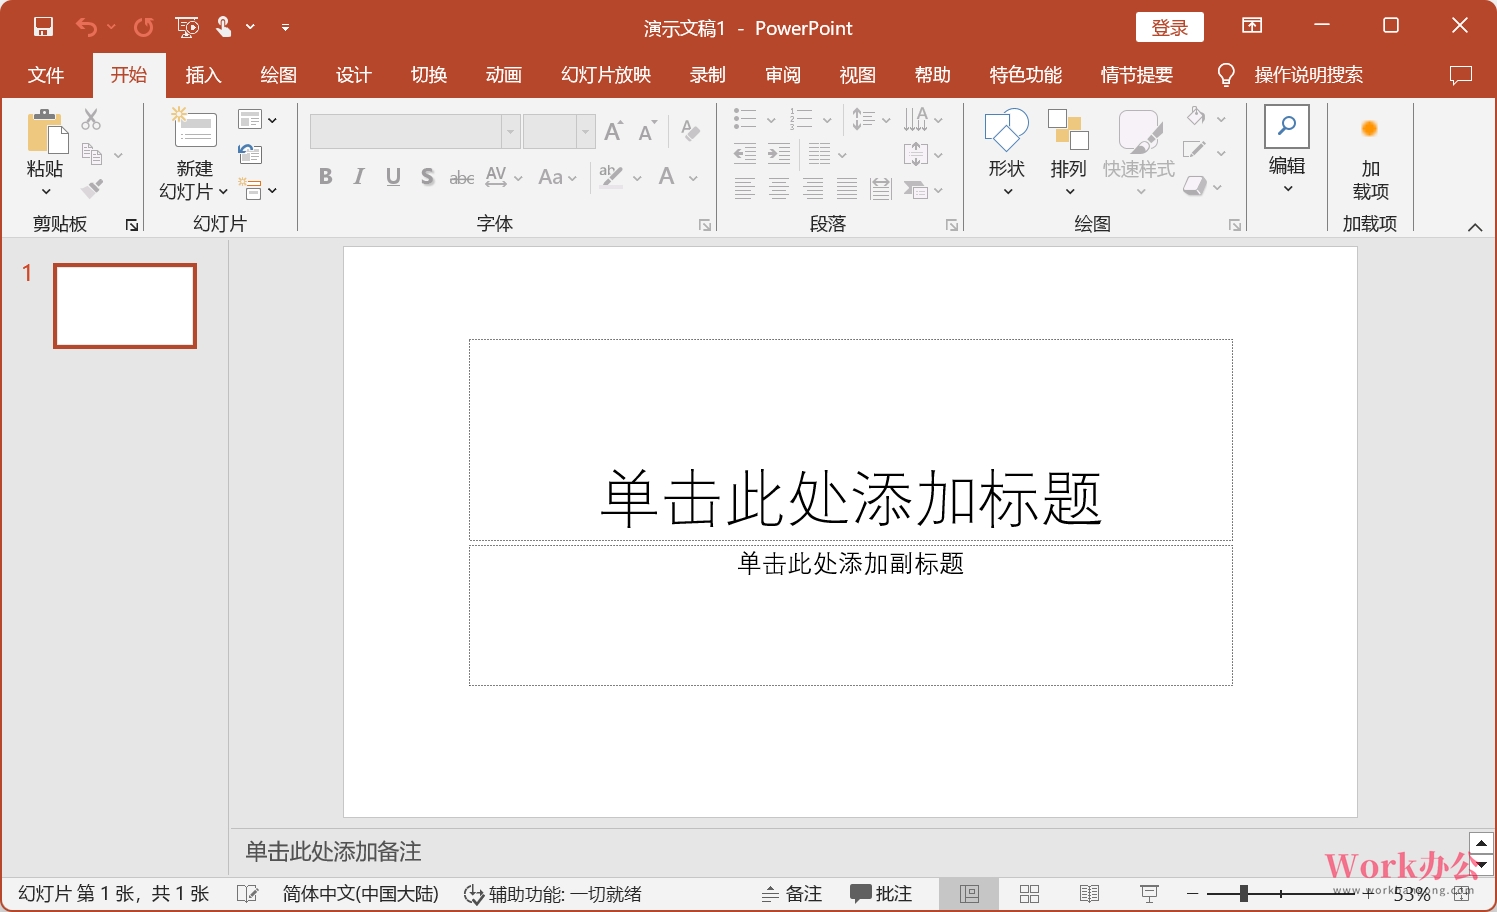The width and height of the screenshot is (1497, 912).
Task: Undo the last action
Action: click(x=87, y=27)
